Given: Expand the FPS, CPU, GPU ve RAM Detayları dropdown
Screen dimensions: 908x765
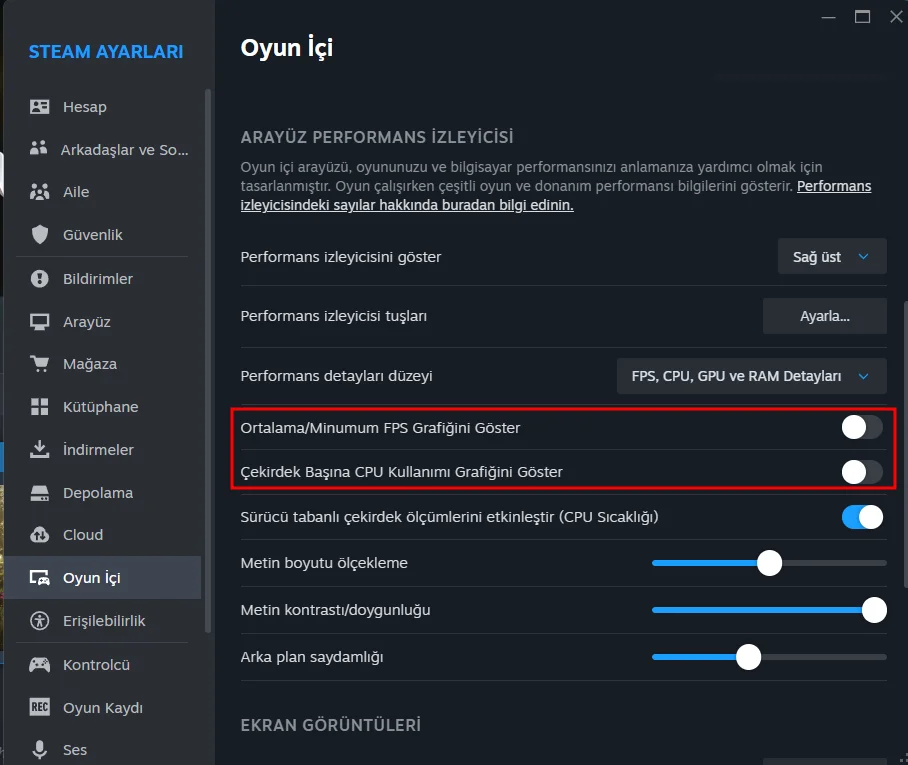Looking at the screenshot, I should tap(751, 376).
